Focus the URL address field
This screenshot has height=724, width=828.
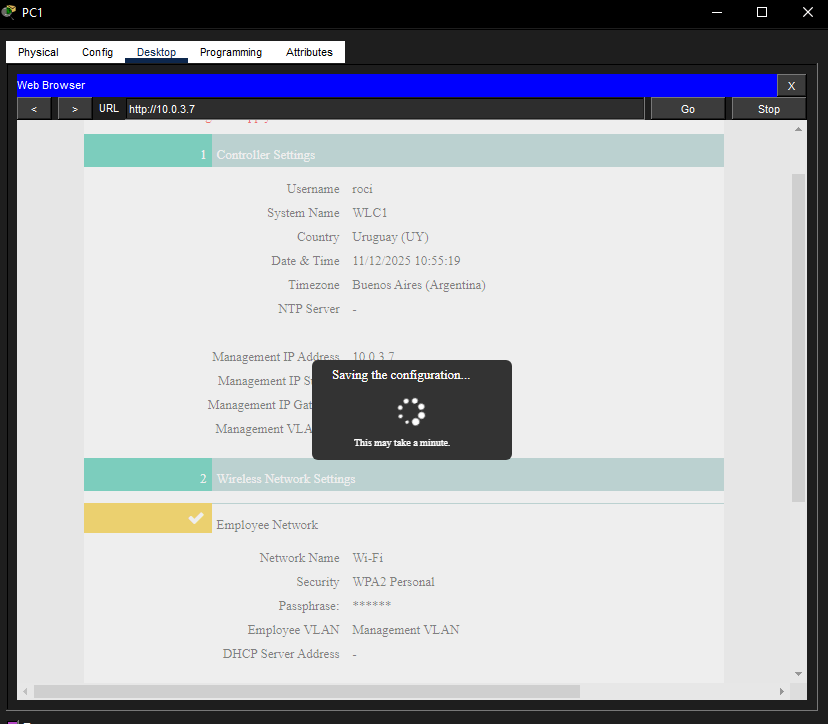coord(384,109)
